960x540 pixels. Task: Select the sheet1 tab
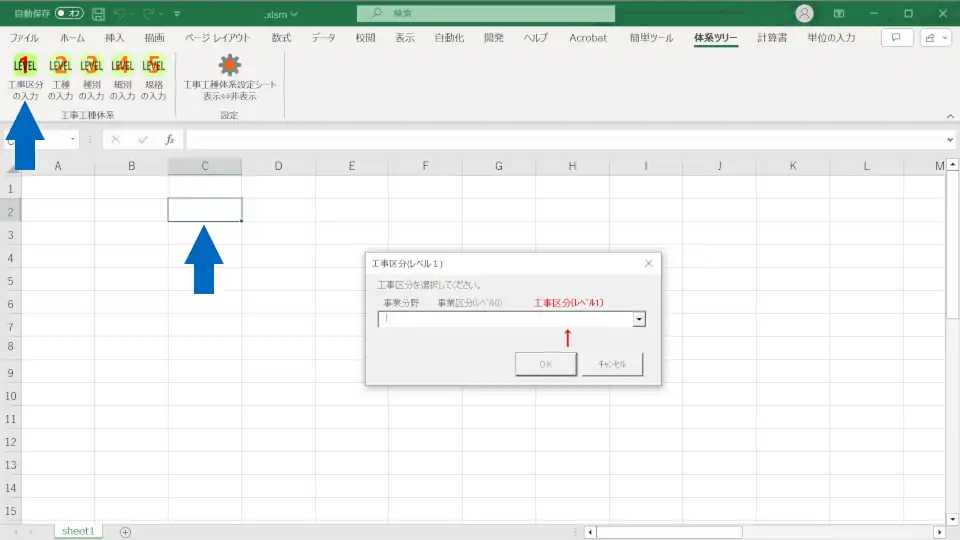tap(78, 531)
